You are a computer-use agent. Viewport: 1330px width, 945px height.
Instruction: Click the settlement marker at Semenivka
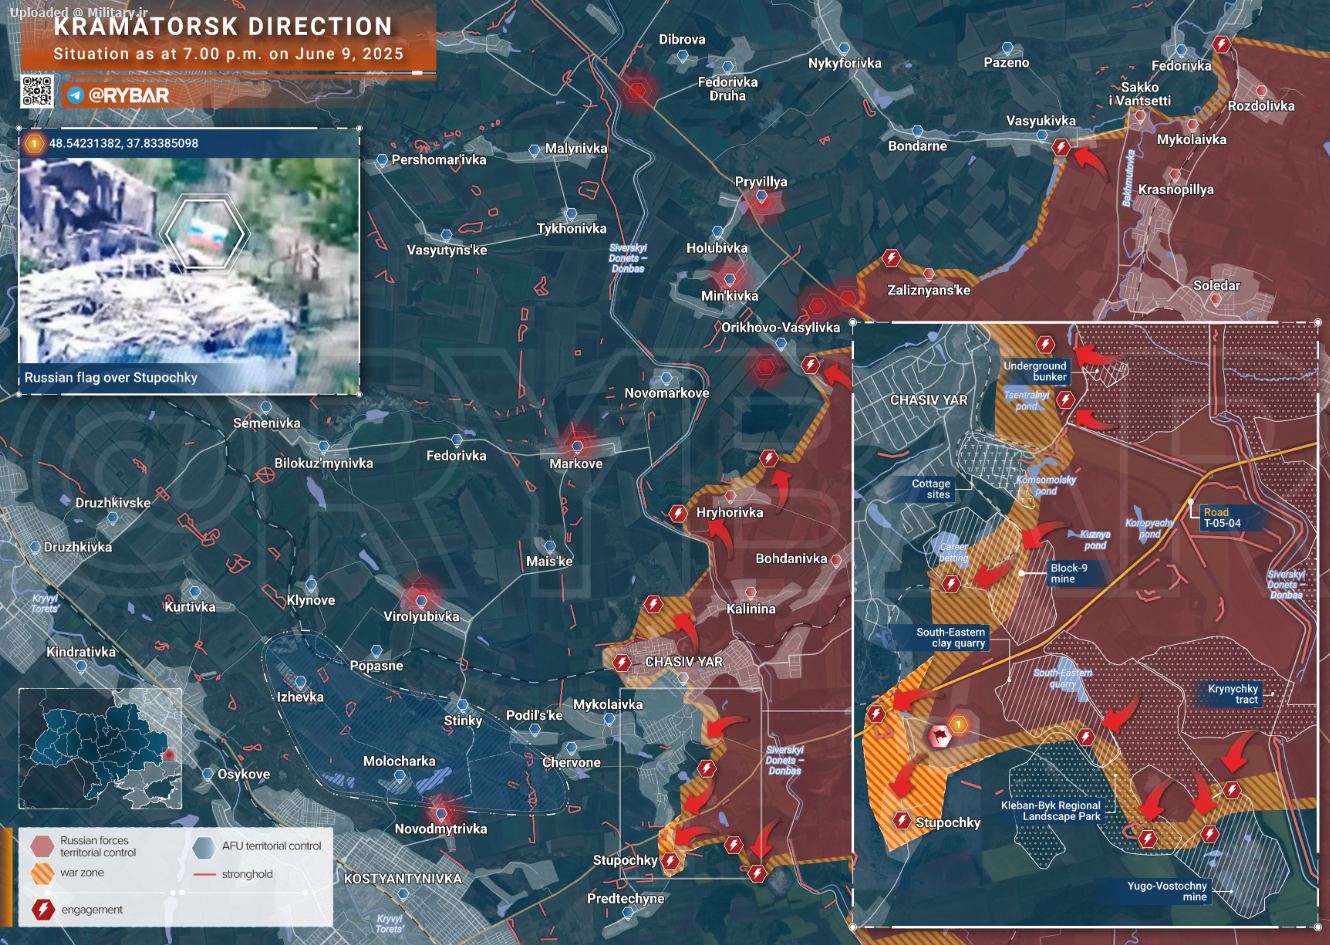pyautogui.click(x=266, y=408)
